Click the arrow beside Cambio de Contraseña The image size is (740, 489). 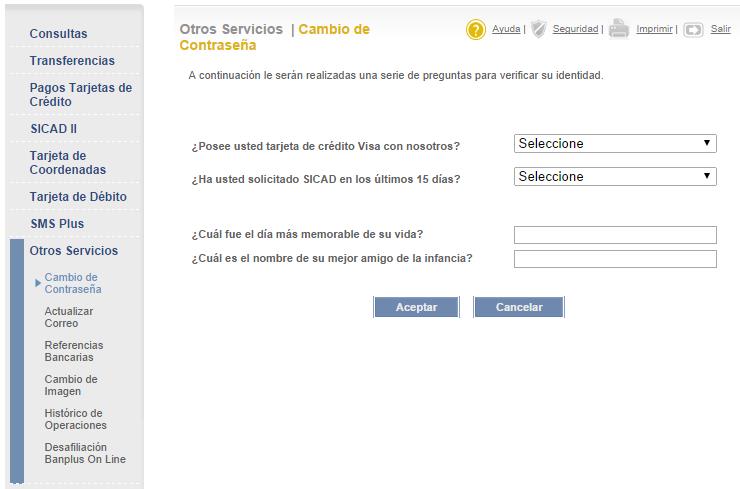click(38, 283)
